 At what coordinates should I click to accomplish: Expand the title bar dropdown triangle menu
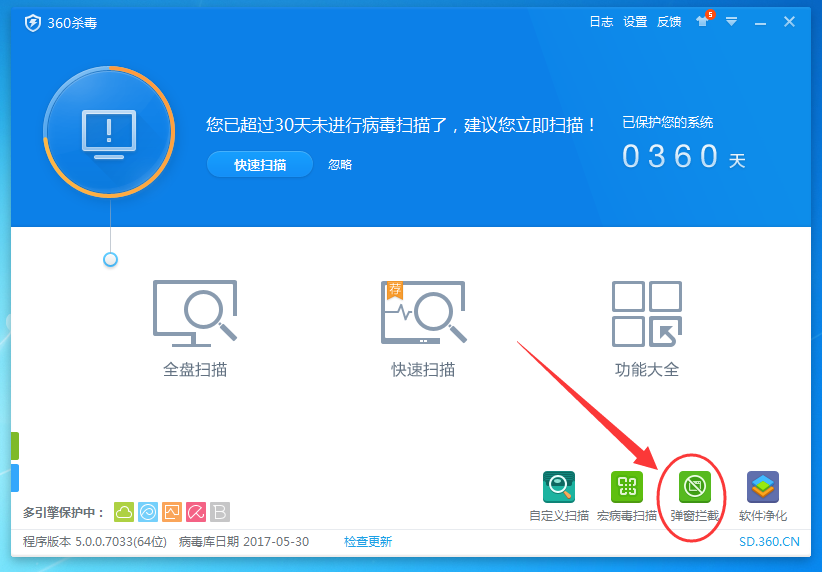coord(731,21)
